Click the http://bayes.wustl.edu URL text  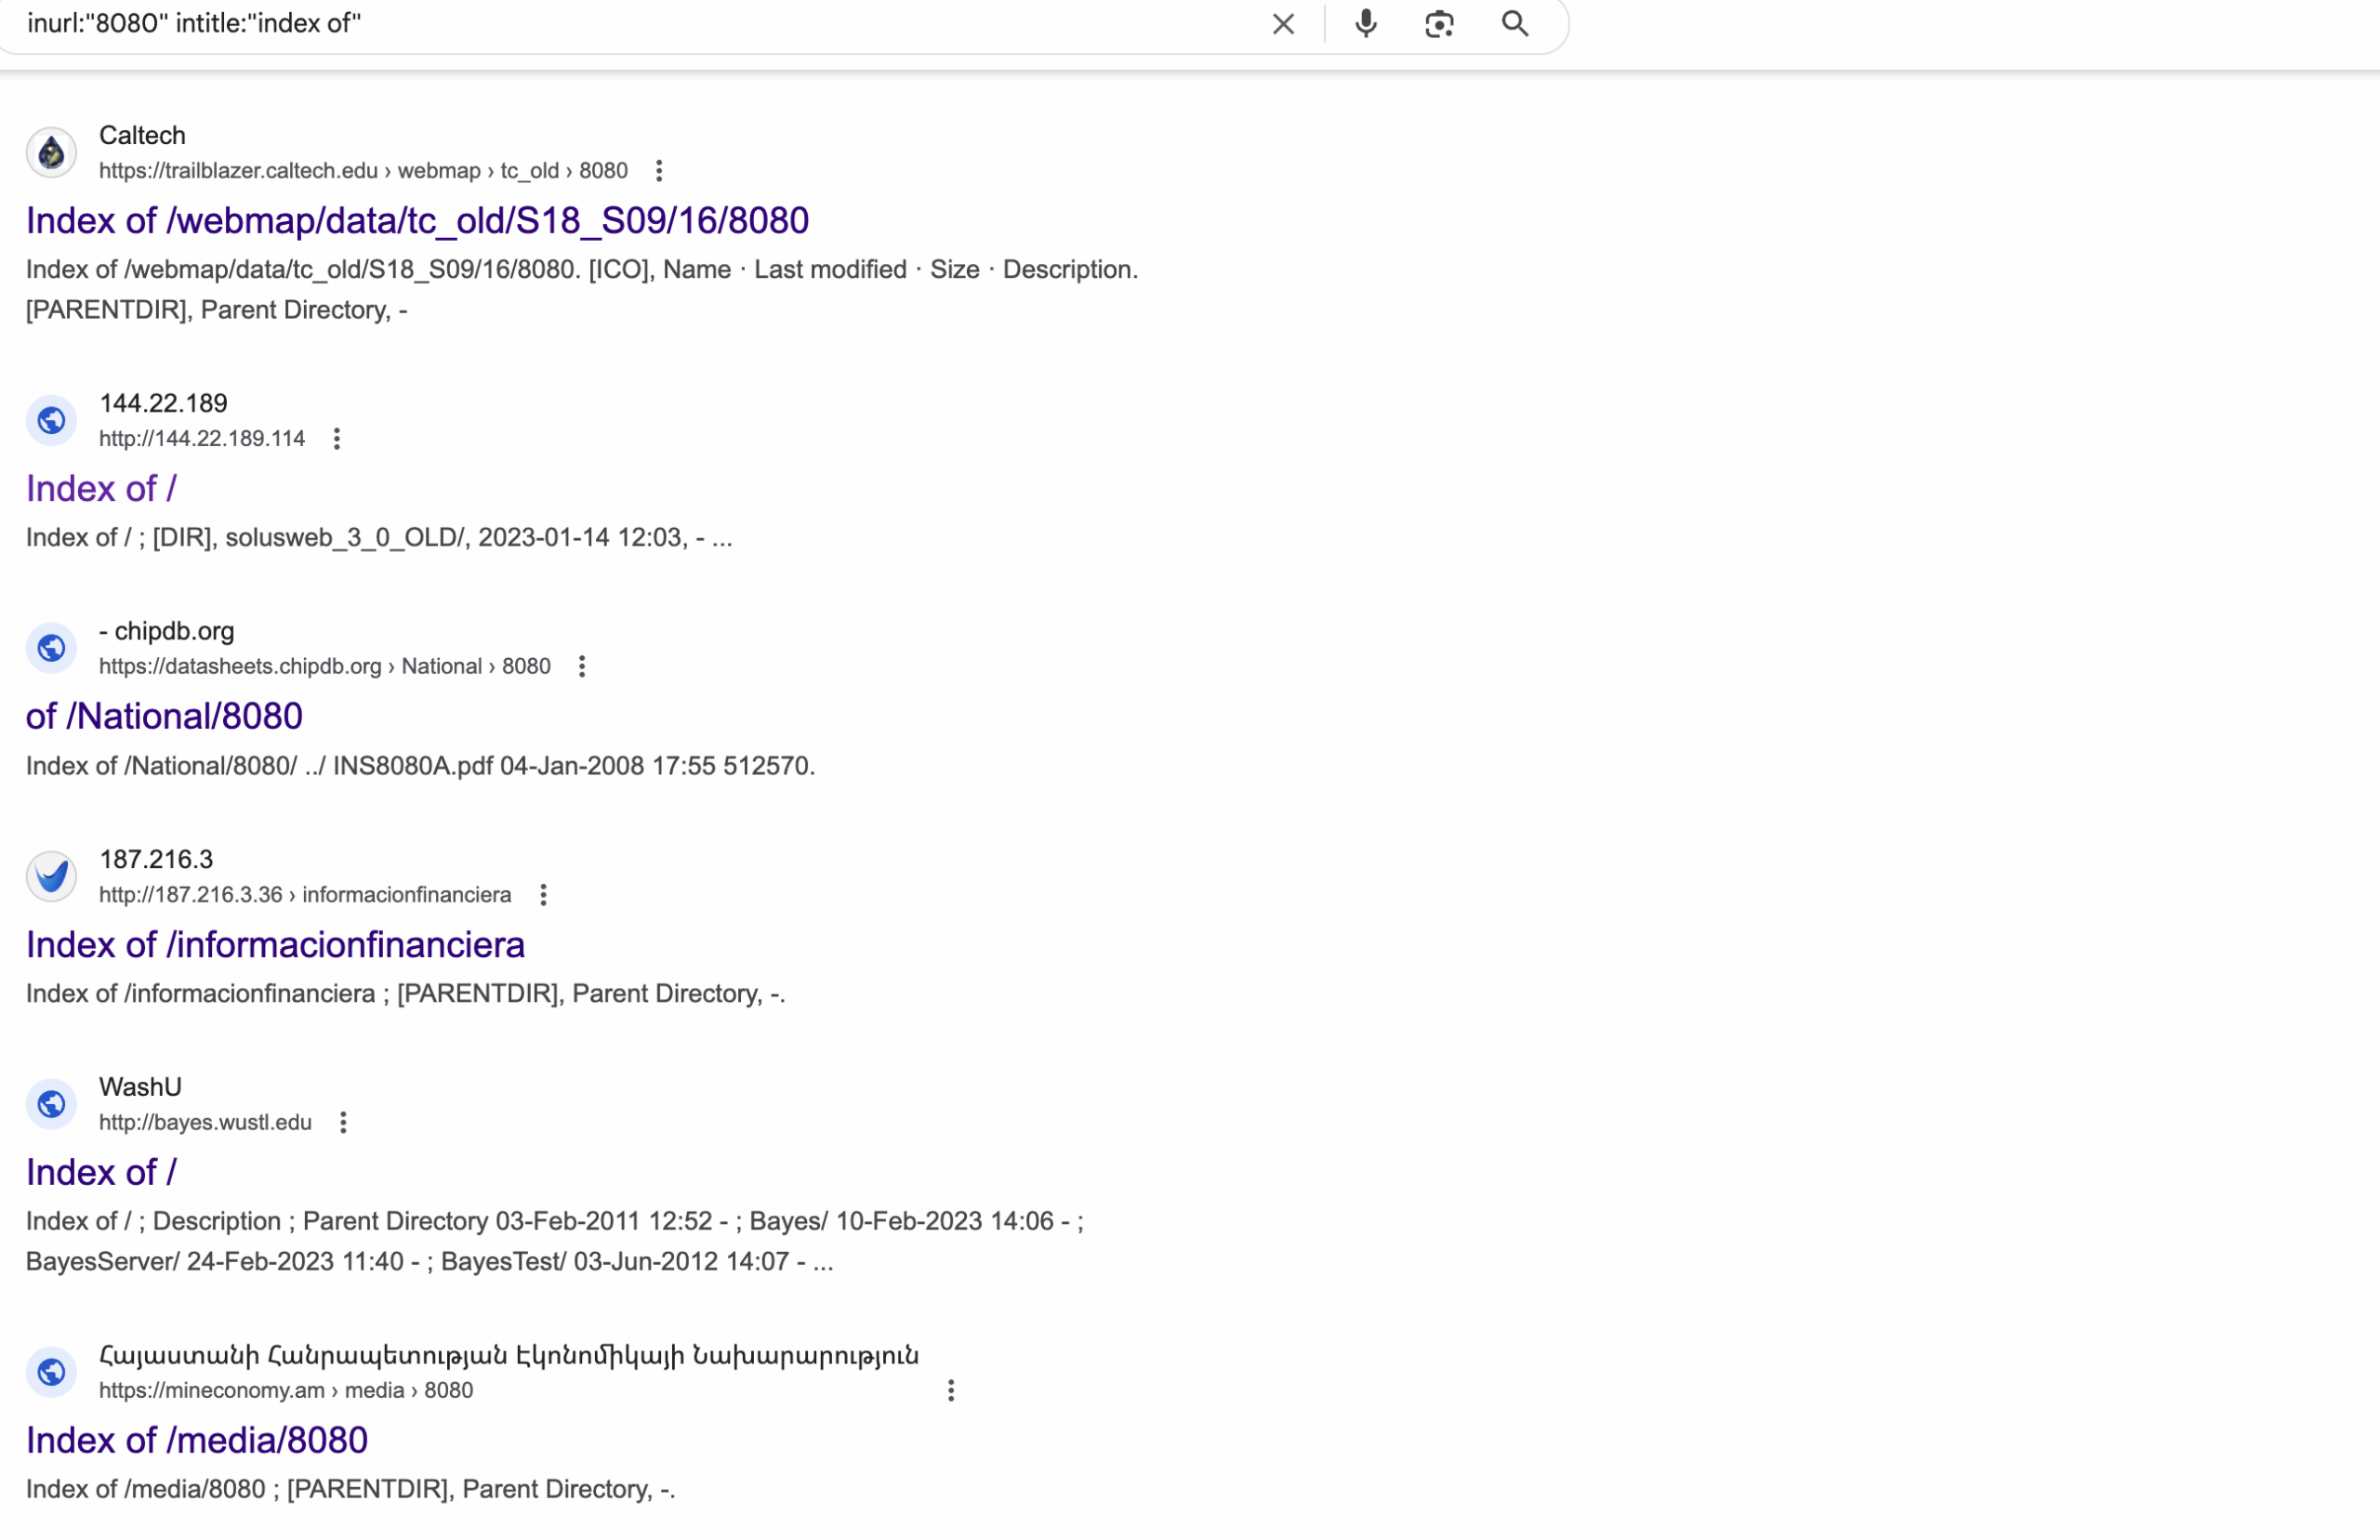pos(205,1123)
